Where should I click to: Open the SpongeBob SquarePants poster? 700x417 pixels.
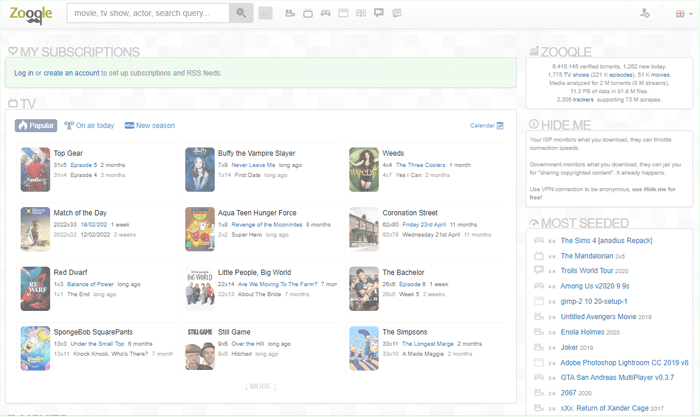click(35, 348)
